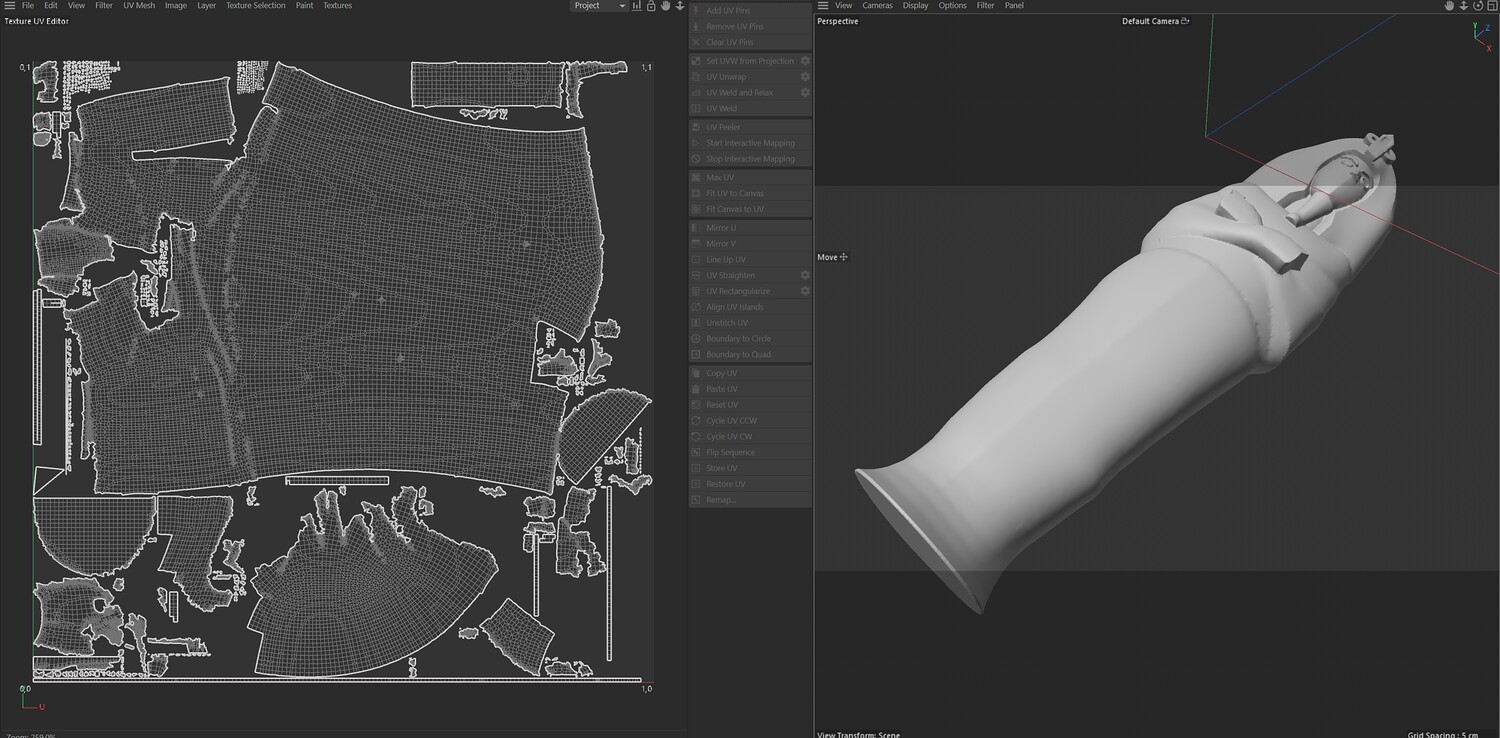This screenshot has width=1500, height=738.
Task: Select the hand pan icon in UV editor header
Action: pyautogui.click(x=666, y=6)
